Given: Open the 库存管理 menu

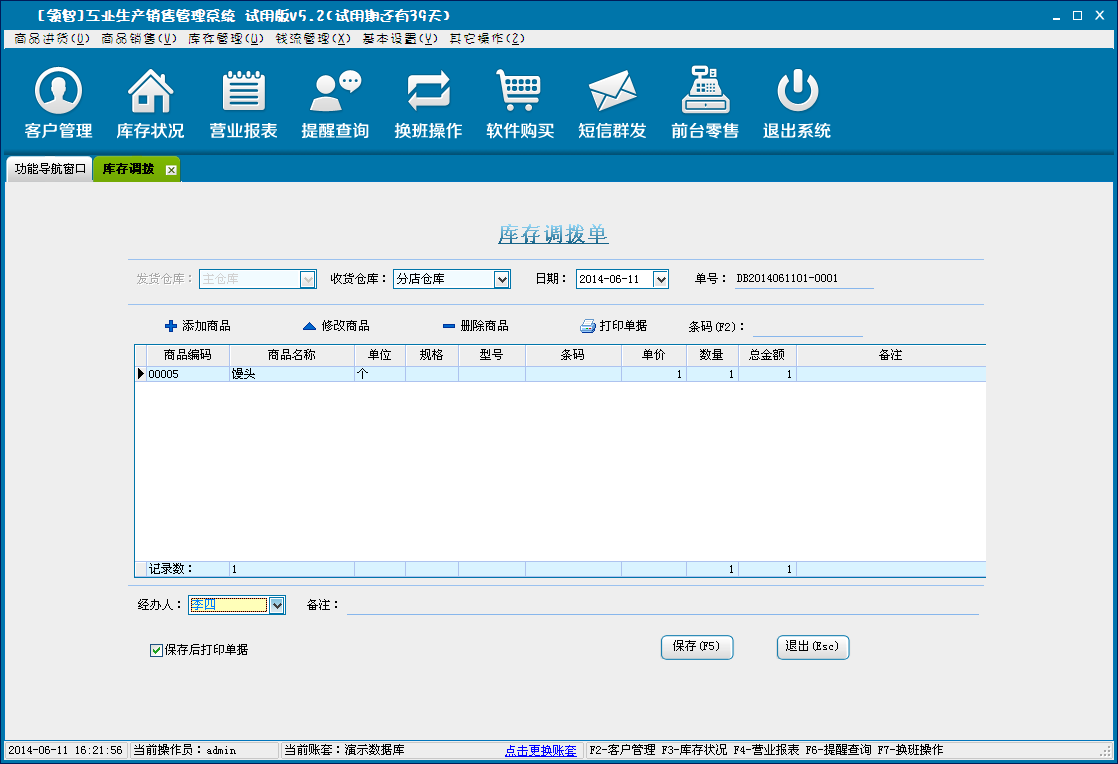Looking at the screenshot, I should (226, 38).
